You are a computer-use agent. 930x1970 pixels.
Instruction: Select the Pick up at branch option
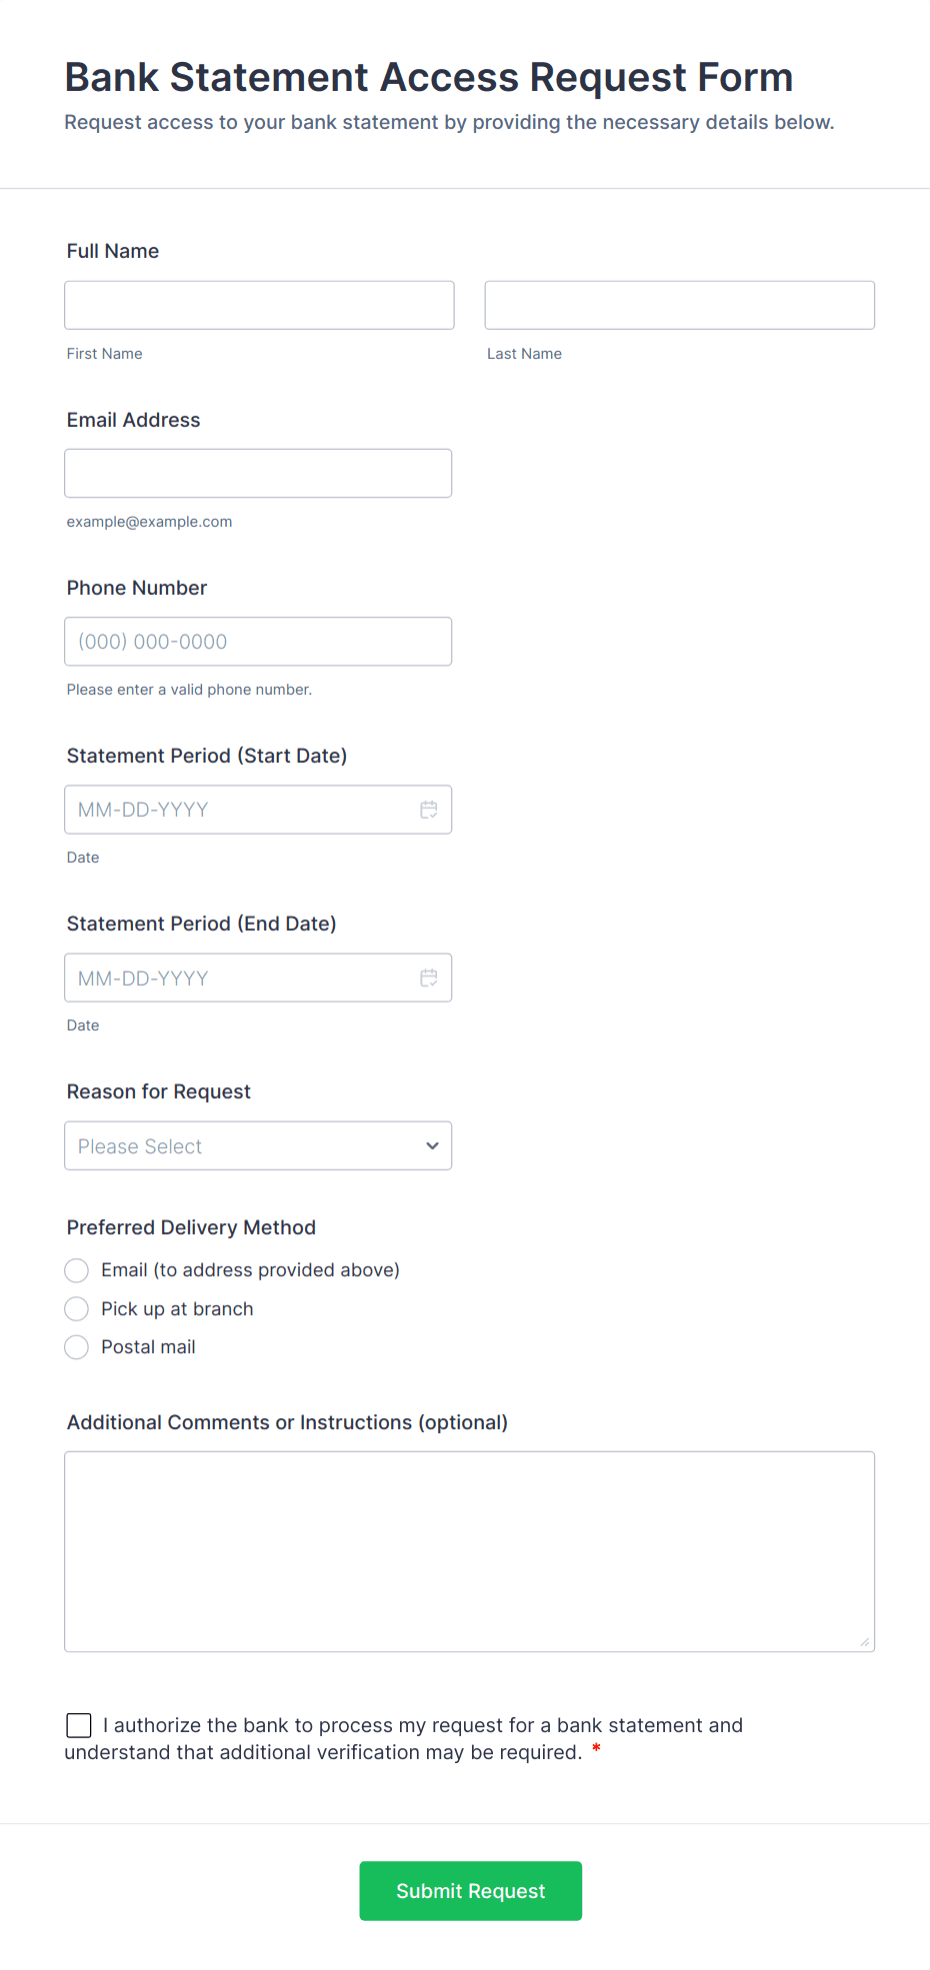[x=76, y=1308]
